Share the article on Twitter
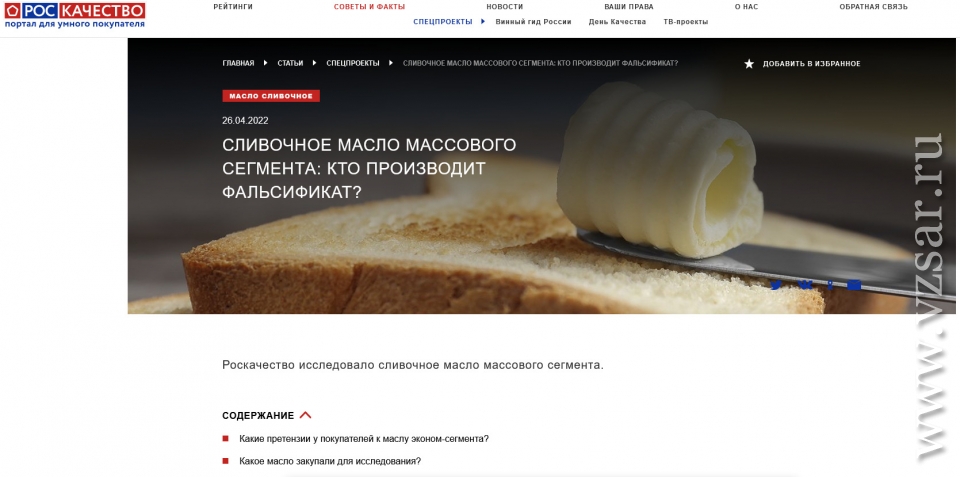Screen dimensions: 960x477 pyautogui.click(x=776, y=285)
